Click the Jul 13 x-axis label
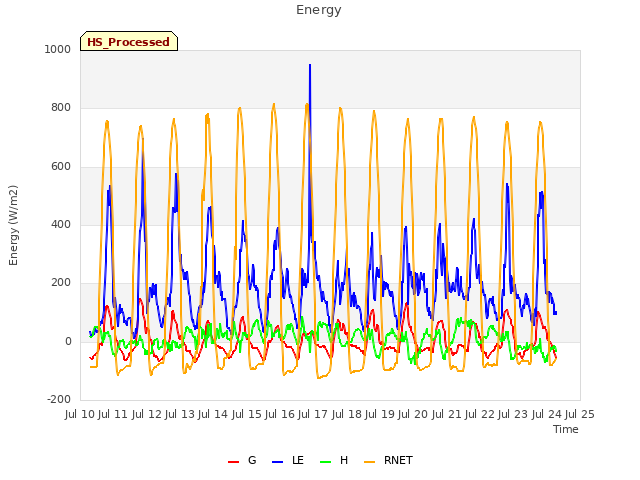Viewport: 640px width, 480px height. [x=180, y=414]
